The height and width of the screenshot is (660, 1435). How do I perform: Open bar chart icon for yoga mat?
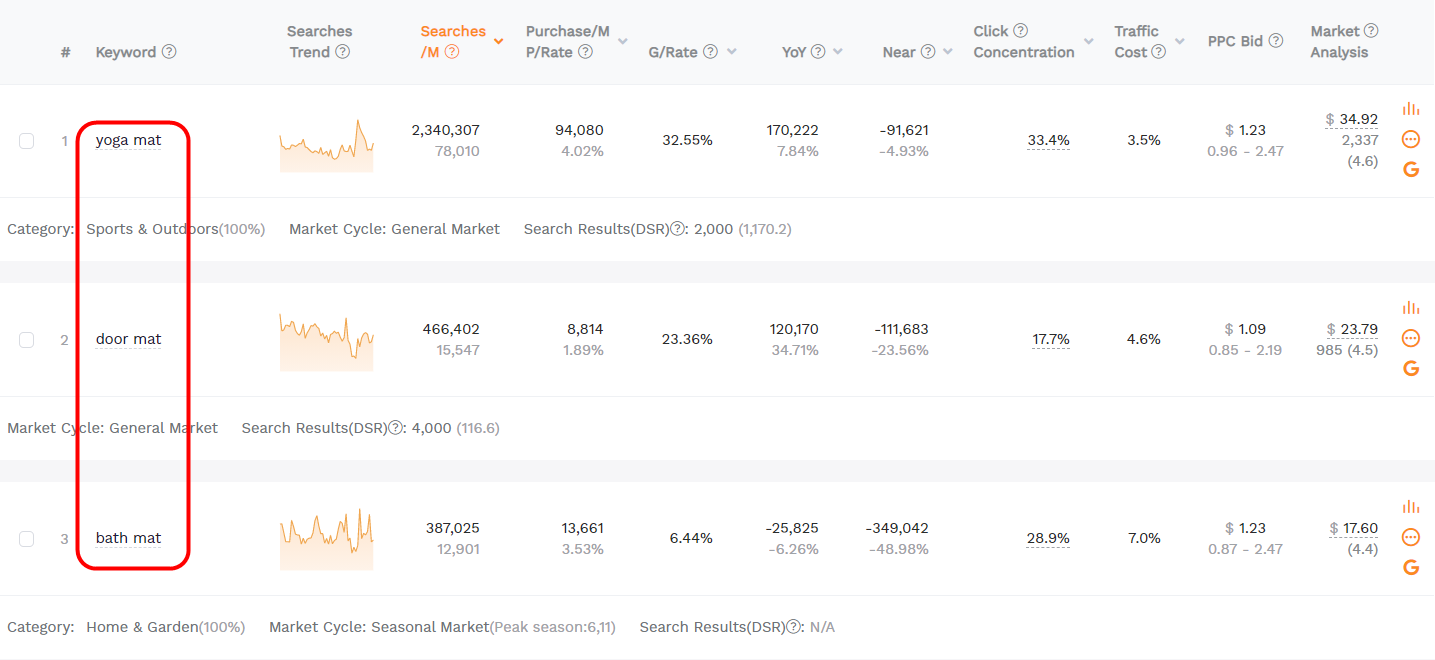(1411, 109)
